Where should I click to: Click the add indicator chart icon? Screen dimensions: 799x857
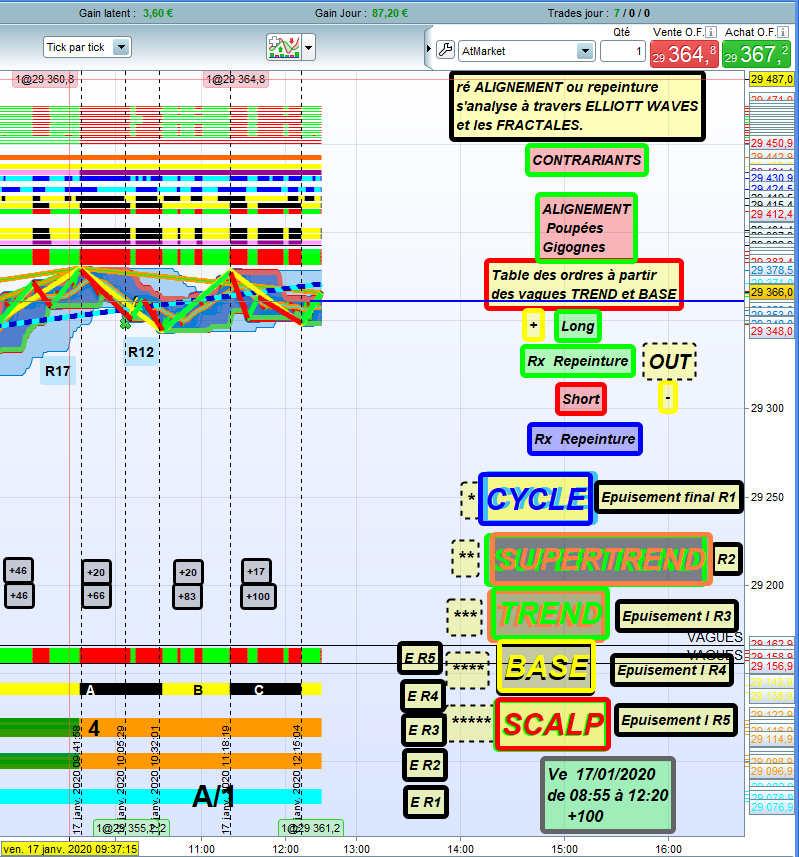tap(284, 47)
